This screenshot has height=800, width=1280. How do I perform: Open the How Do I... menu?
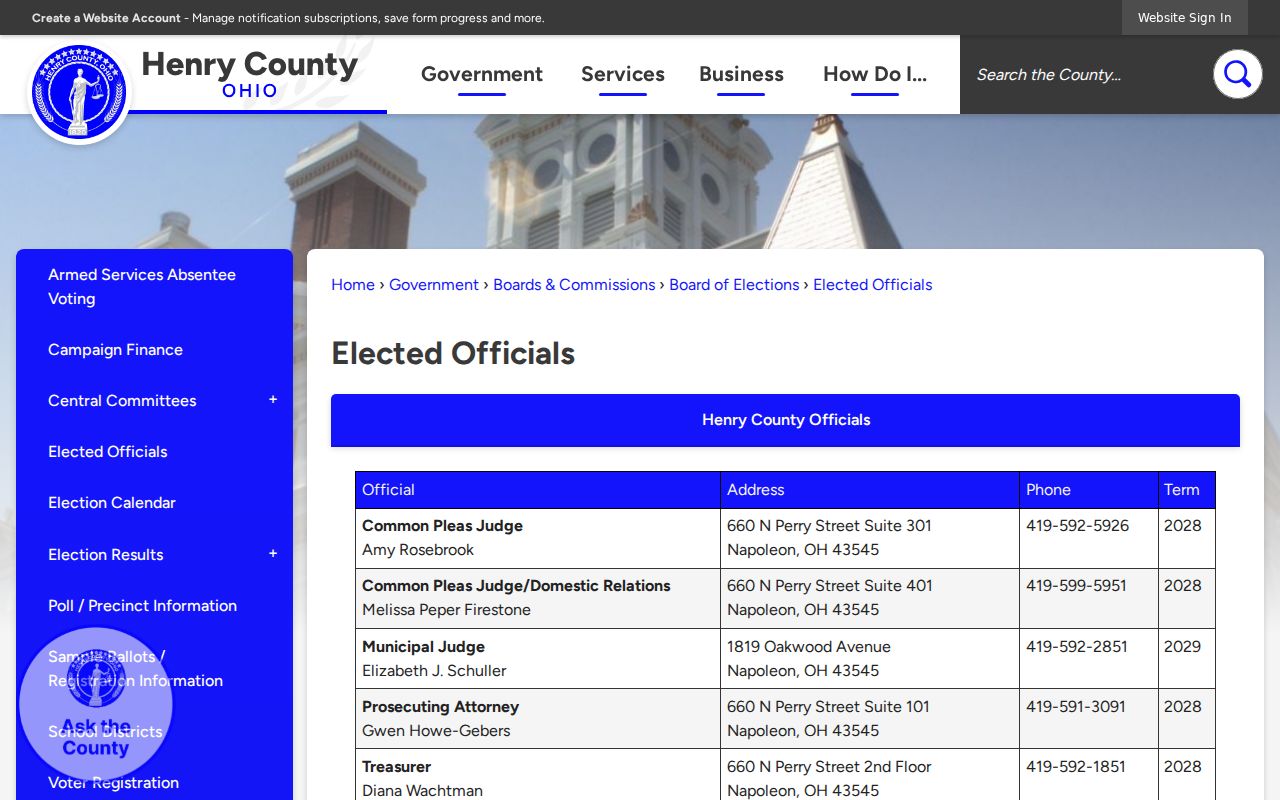pyautogui.click(x=875, y=74)
